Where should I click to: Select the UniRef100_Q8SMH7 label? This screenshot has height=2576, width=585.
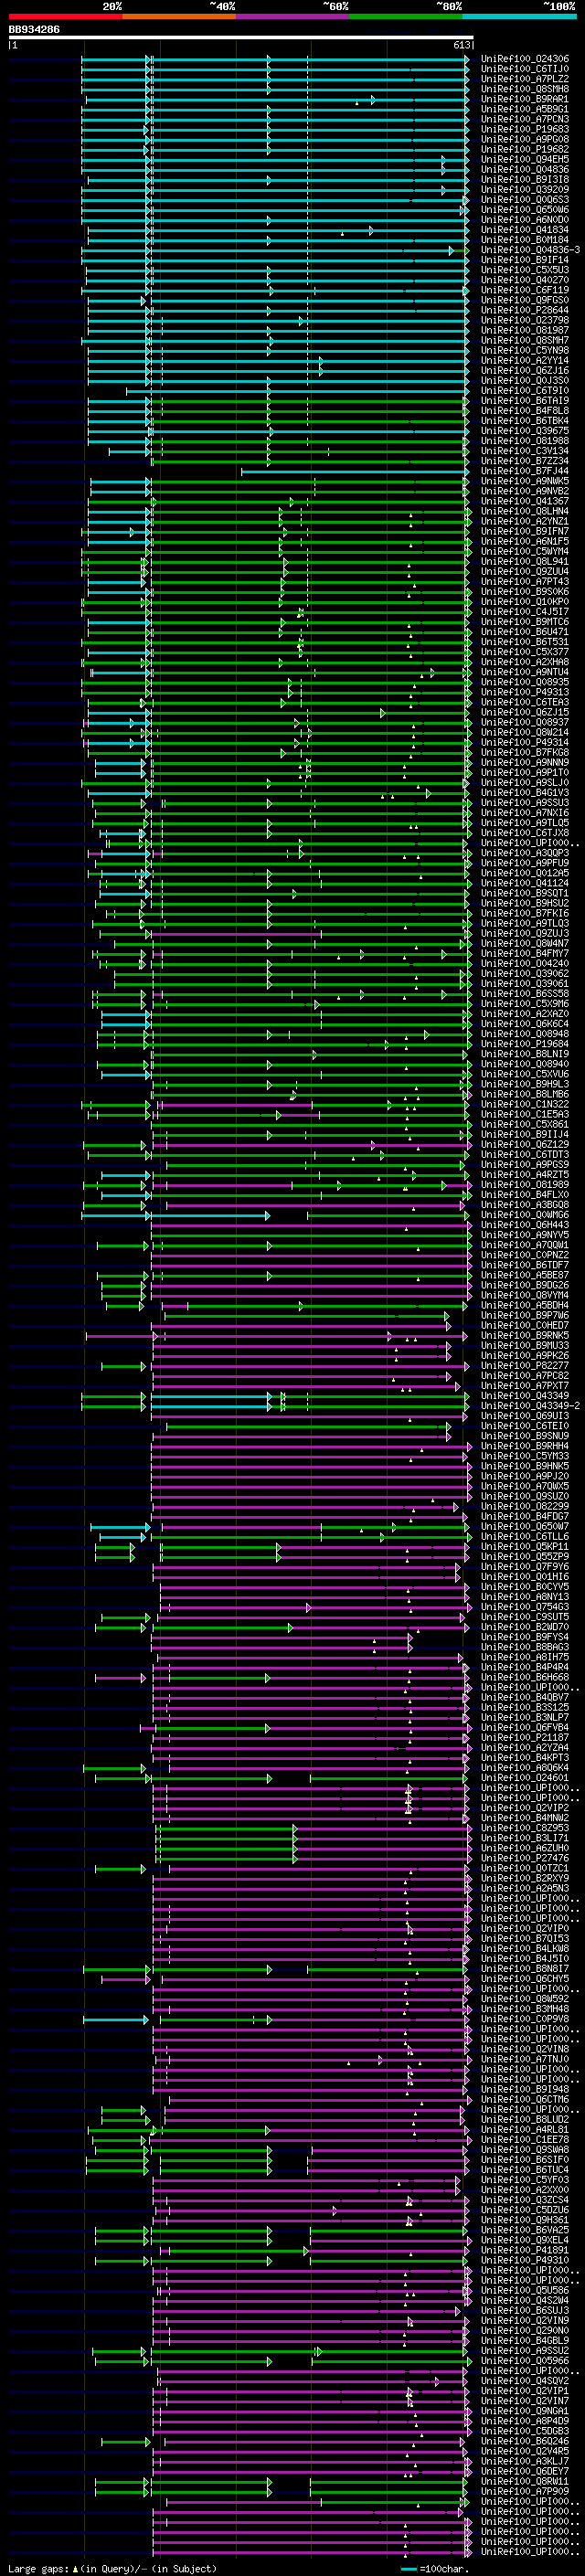pyautogui.click(x=525, y=340)
